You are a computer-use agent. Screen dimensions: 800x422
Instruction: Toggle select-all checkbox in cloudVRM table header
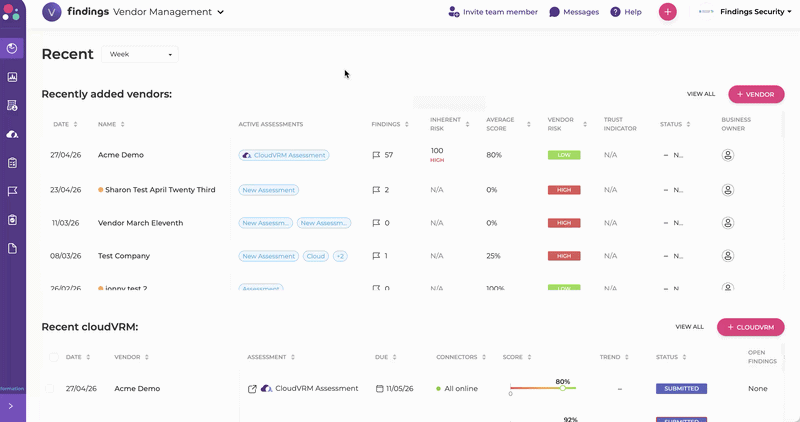54,357
